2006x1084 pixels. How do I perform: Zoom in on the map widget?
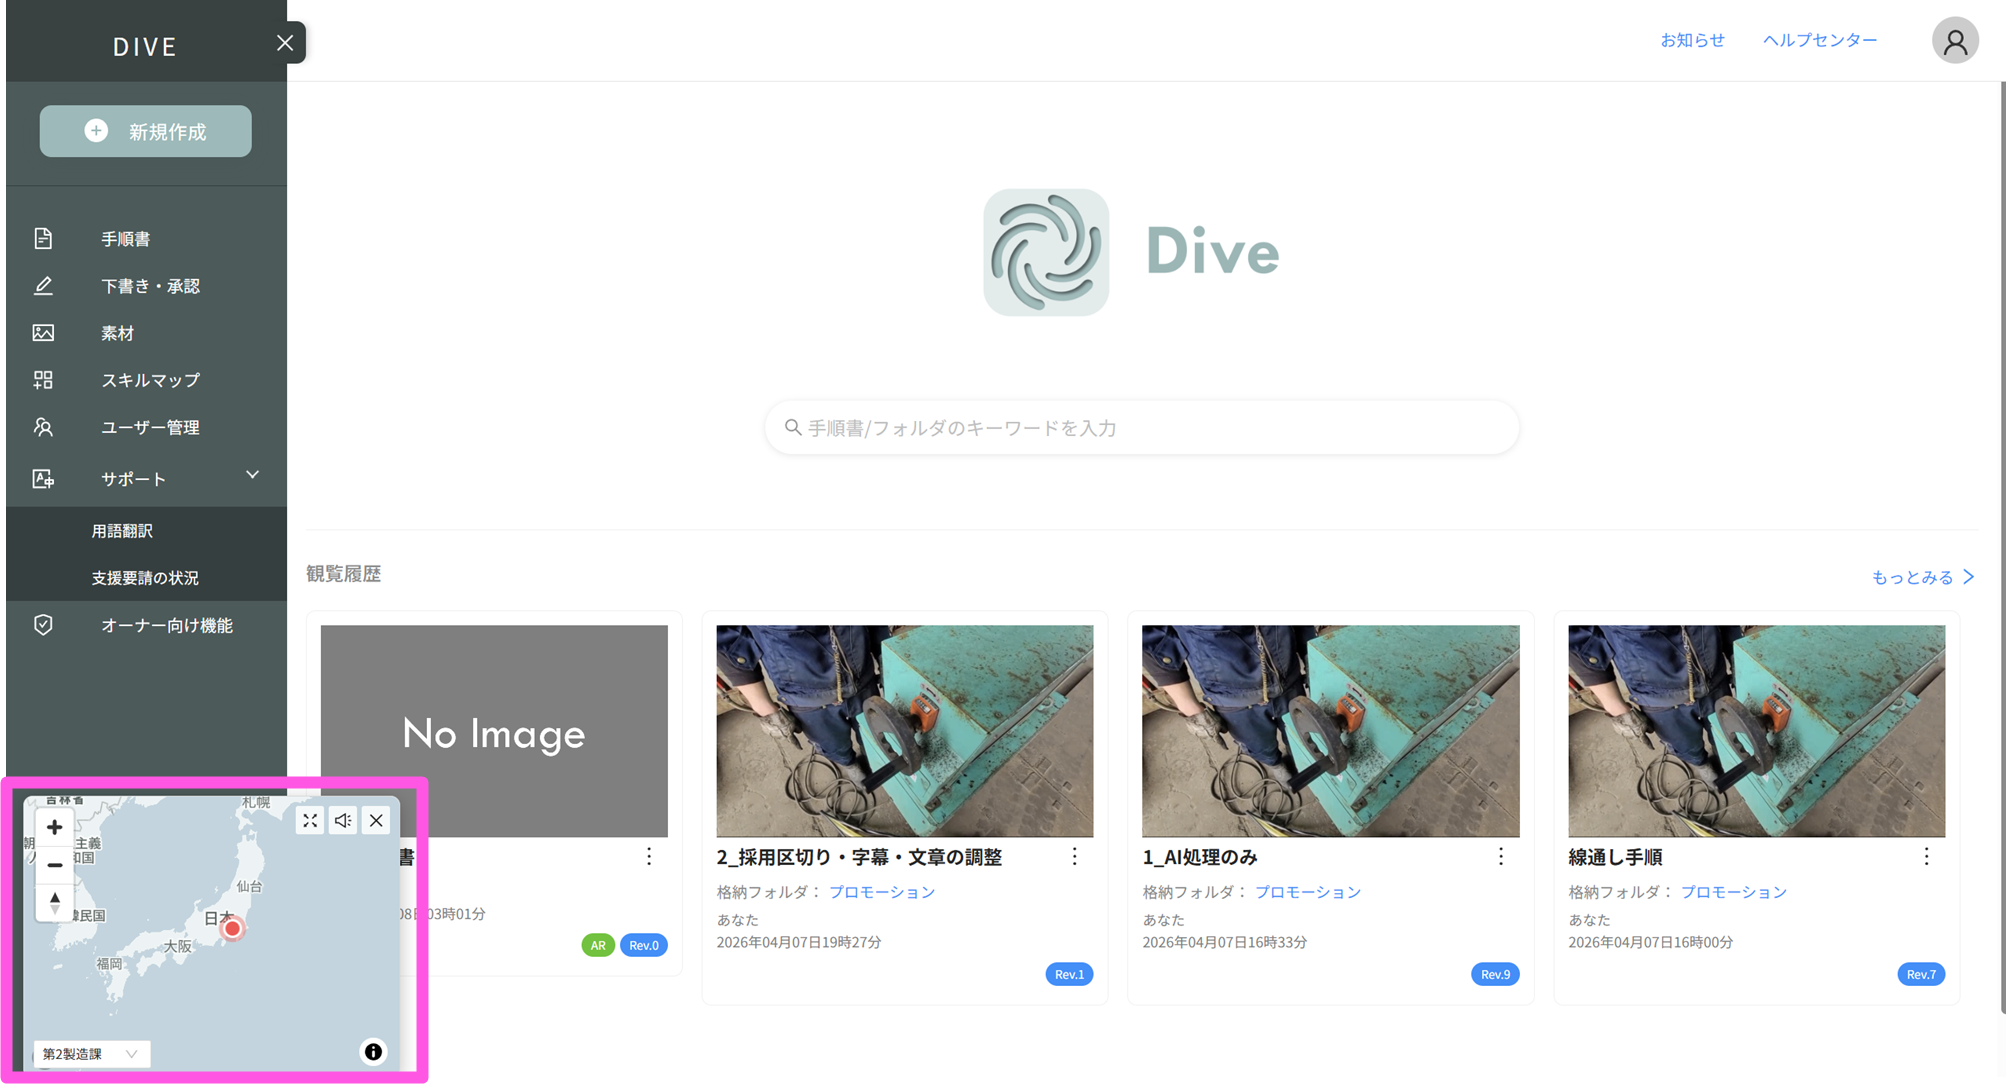point(55,827)
